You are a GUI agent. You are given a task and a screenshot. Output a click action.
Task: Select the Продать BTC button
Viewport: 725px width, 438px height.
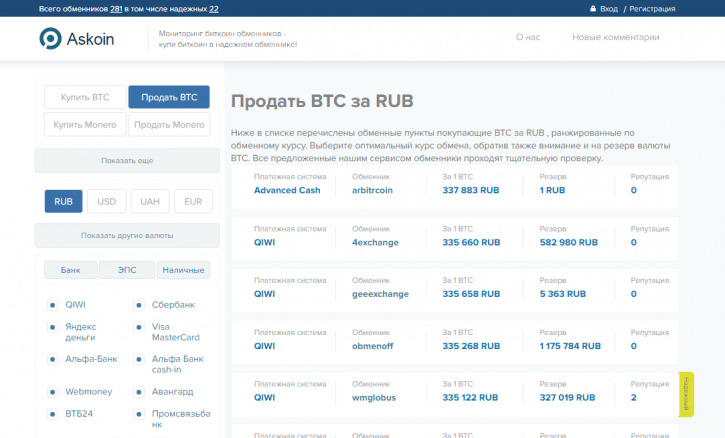pos(169,97)
